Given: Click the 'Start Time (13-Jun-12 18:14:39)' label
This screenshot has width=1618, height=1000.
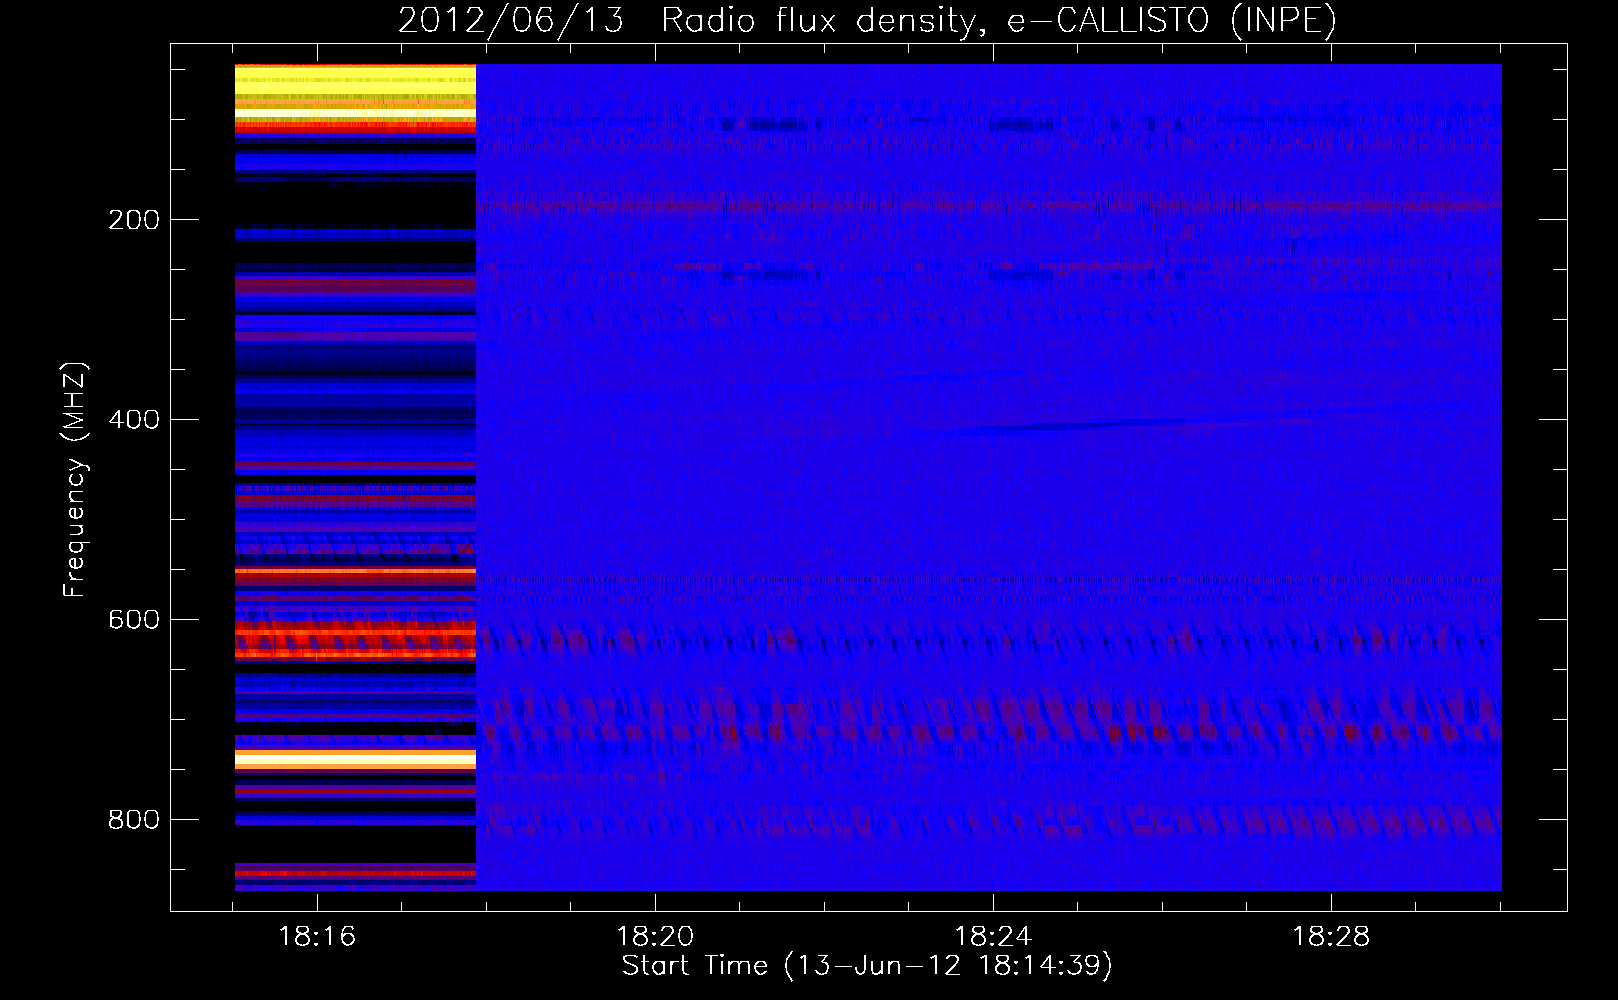Looking at the screenshot, I should point(867,966).
